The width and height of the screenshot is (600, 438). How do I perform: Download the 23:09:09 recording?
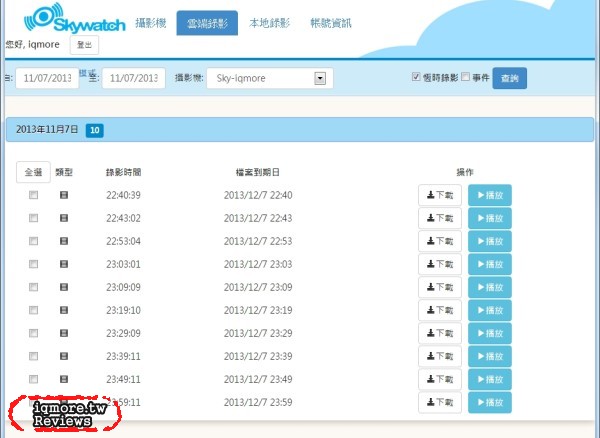pos(440,287)
